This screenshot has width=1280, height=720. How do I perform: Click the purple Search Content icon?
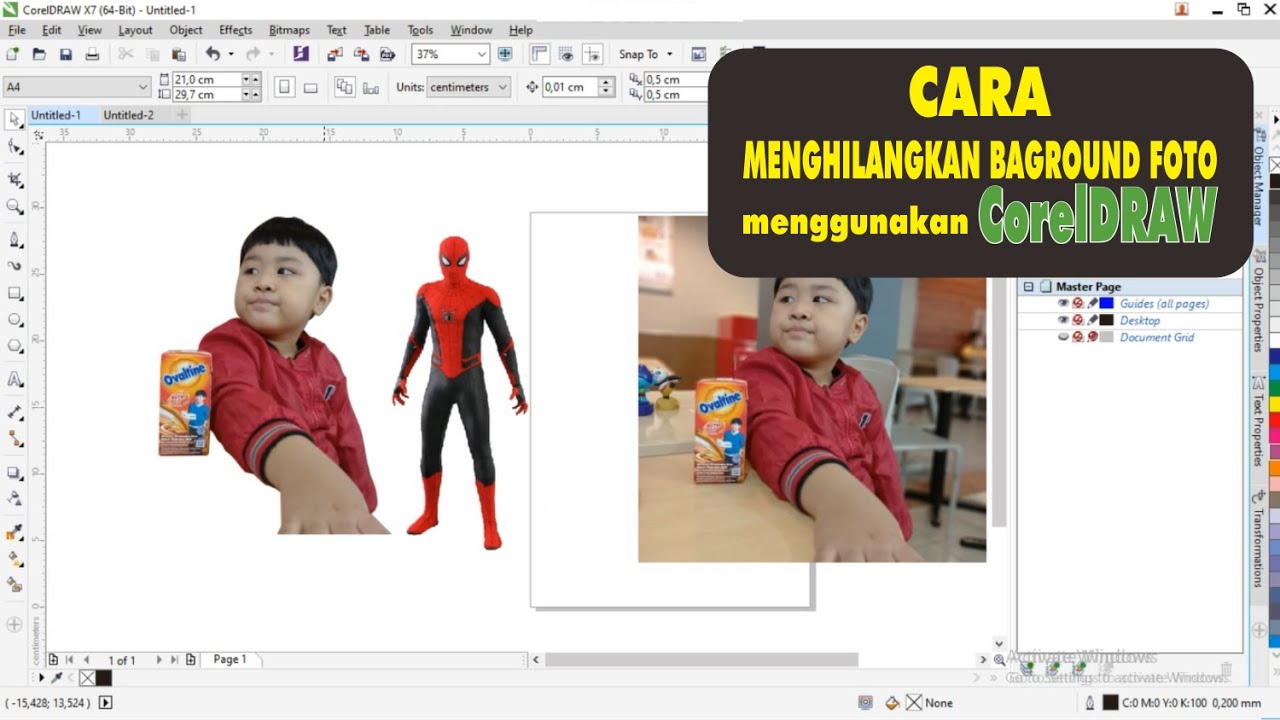[x=301, y=54]
